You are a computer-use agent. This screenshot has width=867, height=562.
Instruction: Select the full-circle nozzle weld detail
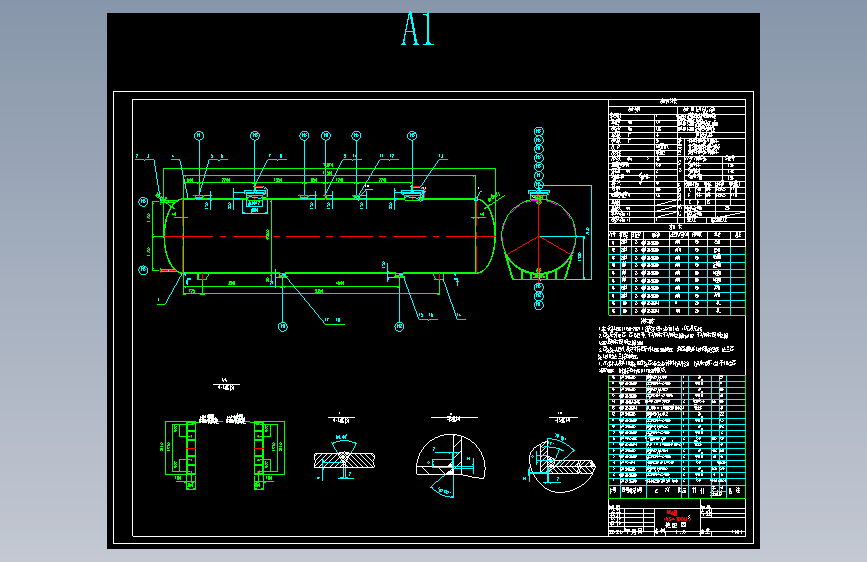(560, 464)
